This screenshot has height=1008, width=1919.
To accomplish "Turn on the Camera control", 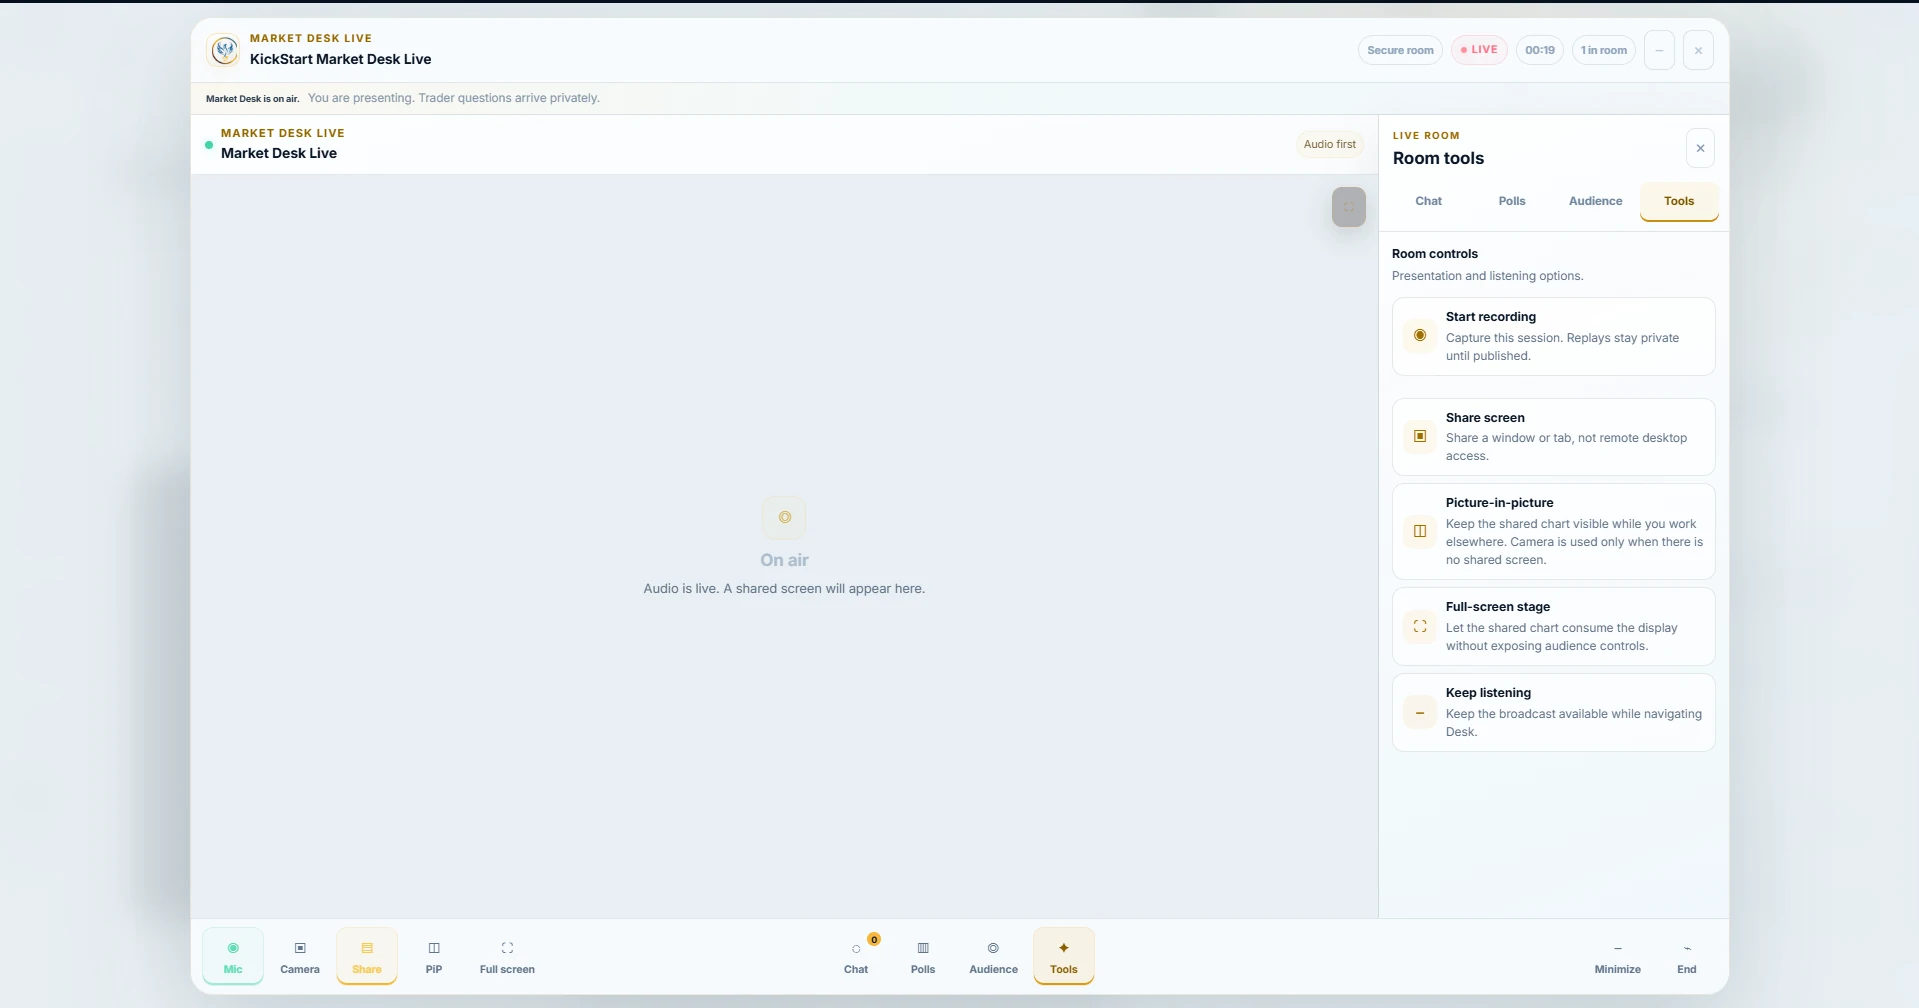I will (300, 956).
